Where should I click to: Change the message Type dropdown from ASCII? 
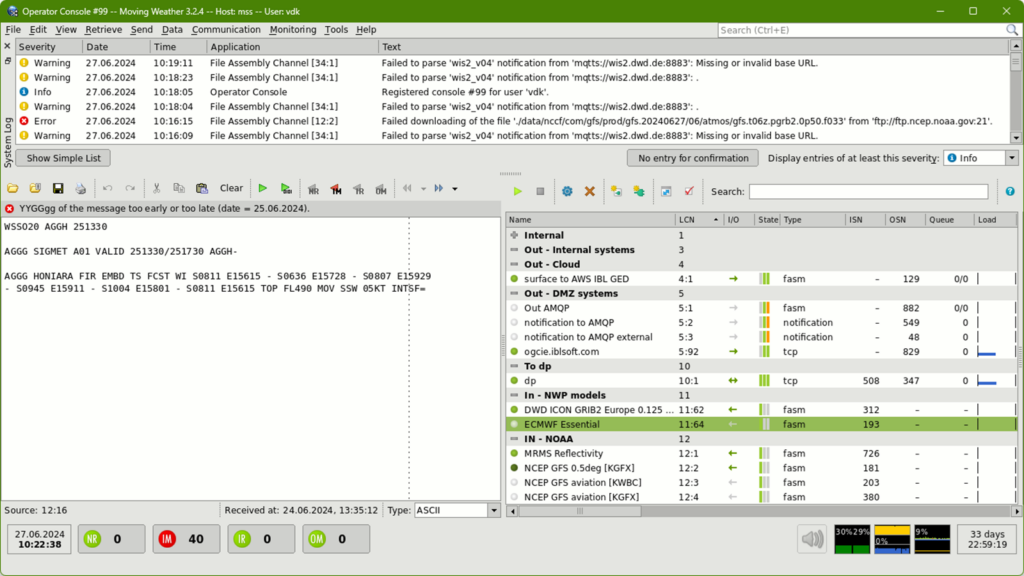tap(456, 509)
